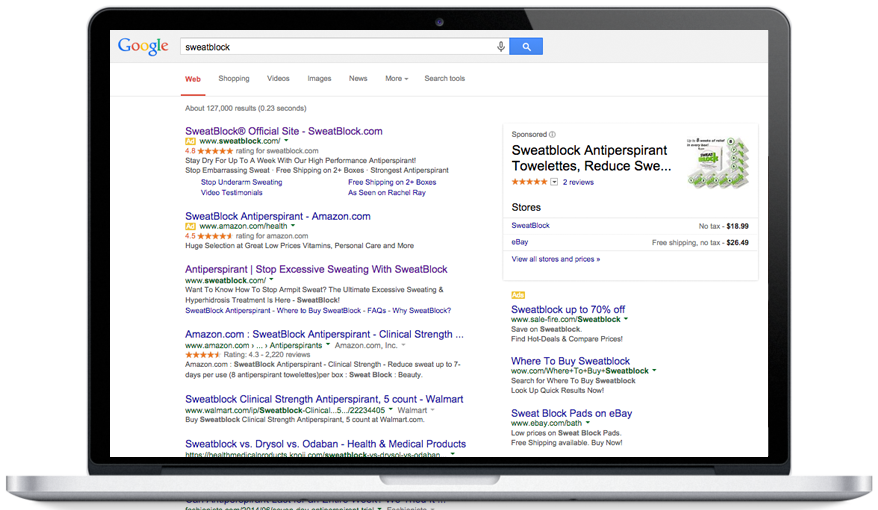Image resolution: width=878 pixels, height=510 pixels.
Task: Open As Seen on Rachel Ray sitelink
Action: pyautogui.click(x=387, y=193)
